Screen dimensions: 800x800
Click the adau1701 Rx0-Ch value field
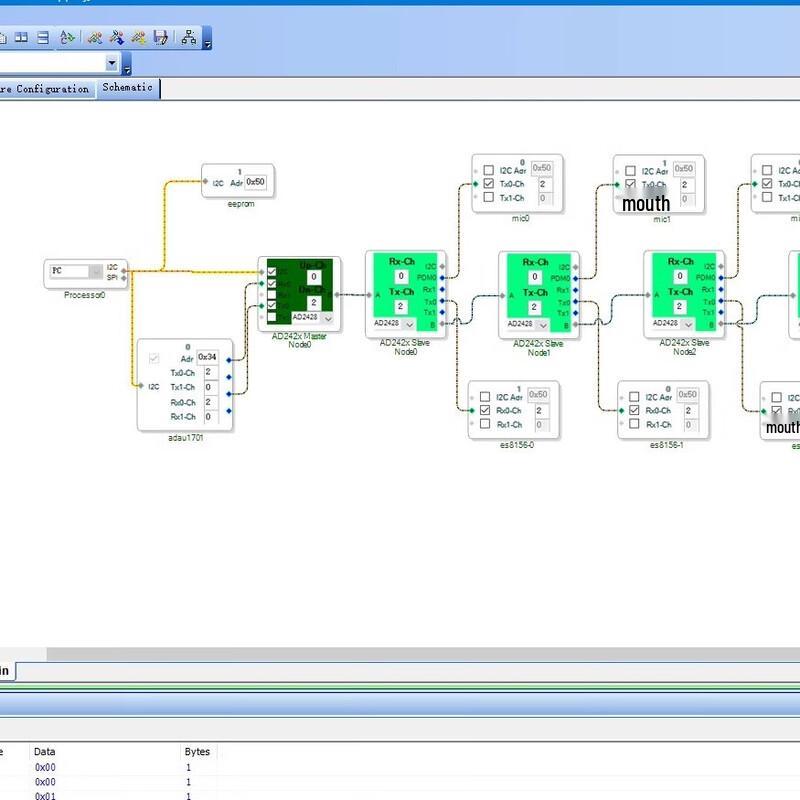(x=211, y=402)
